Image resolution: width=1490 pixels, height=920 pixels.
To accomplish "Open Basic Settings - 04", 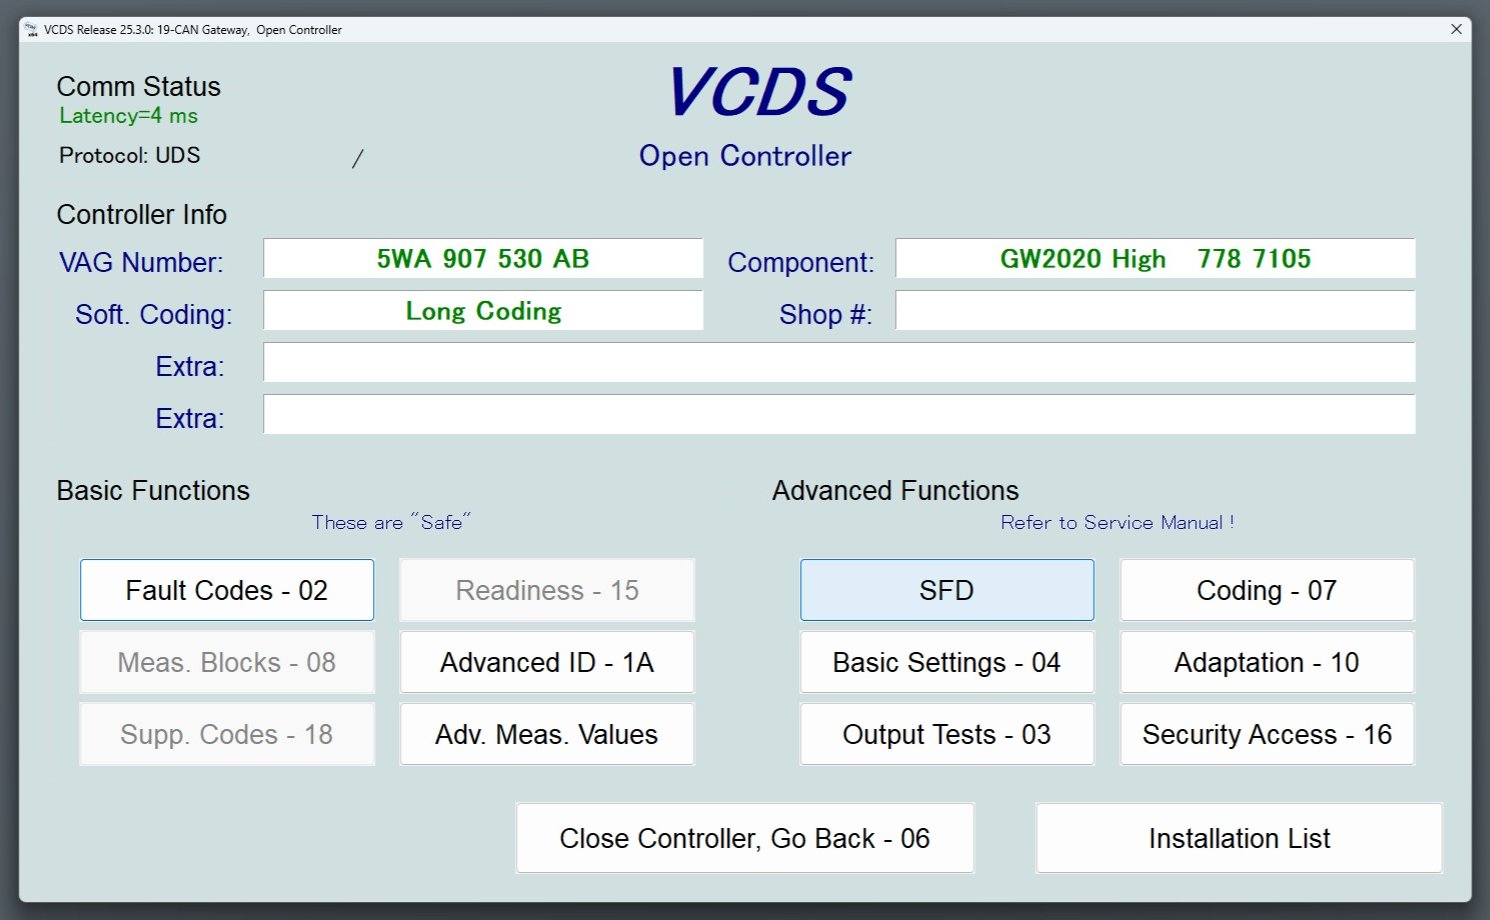I will tap(947, 662).
